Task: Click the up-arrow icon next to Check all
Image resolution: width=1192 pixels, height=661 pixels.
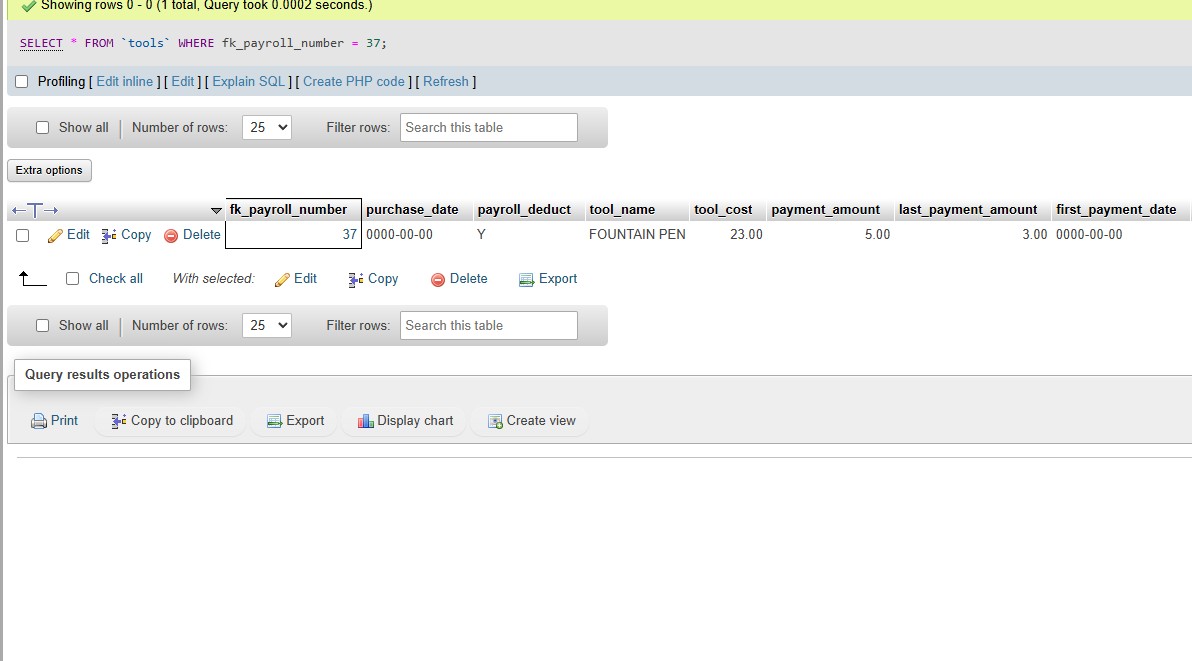Action: tap(32, 279)
